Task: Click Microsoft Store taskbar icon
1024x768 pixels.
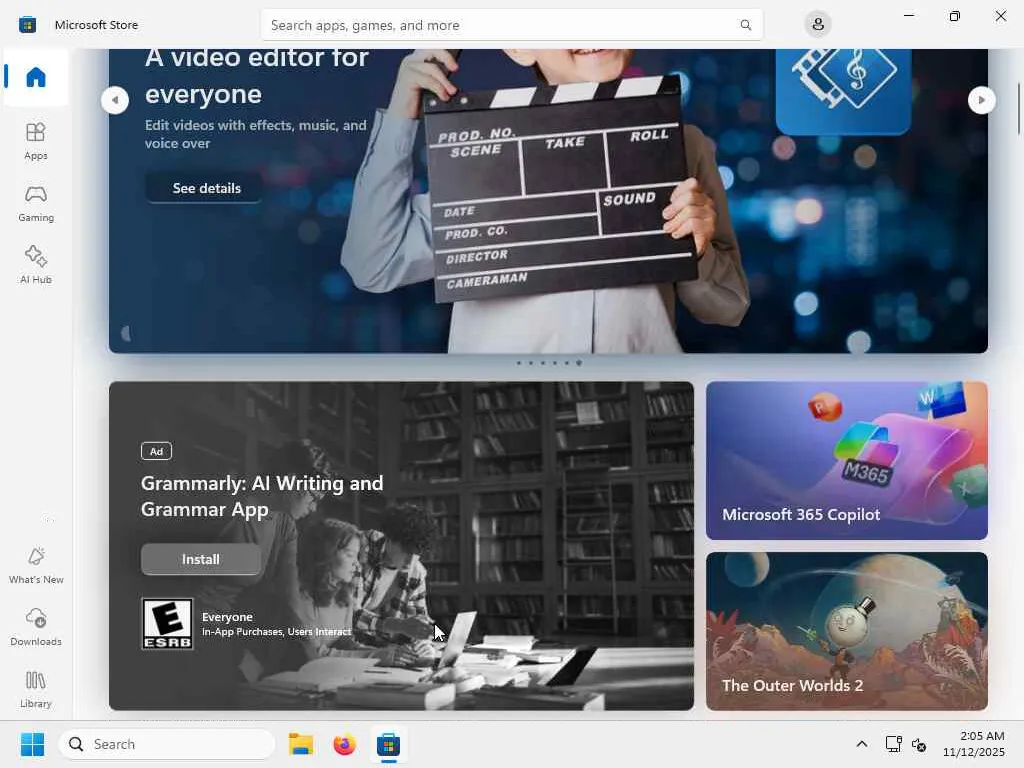Action: coord(388,744)
